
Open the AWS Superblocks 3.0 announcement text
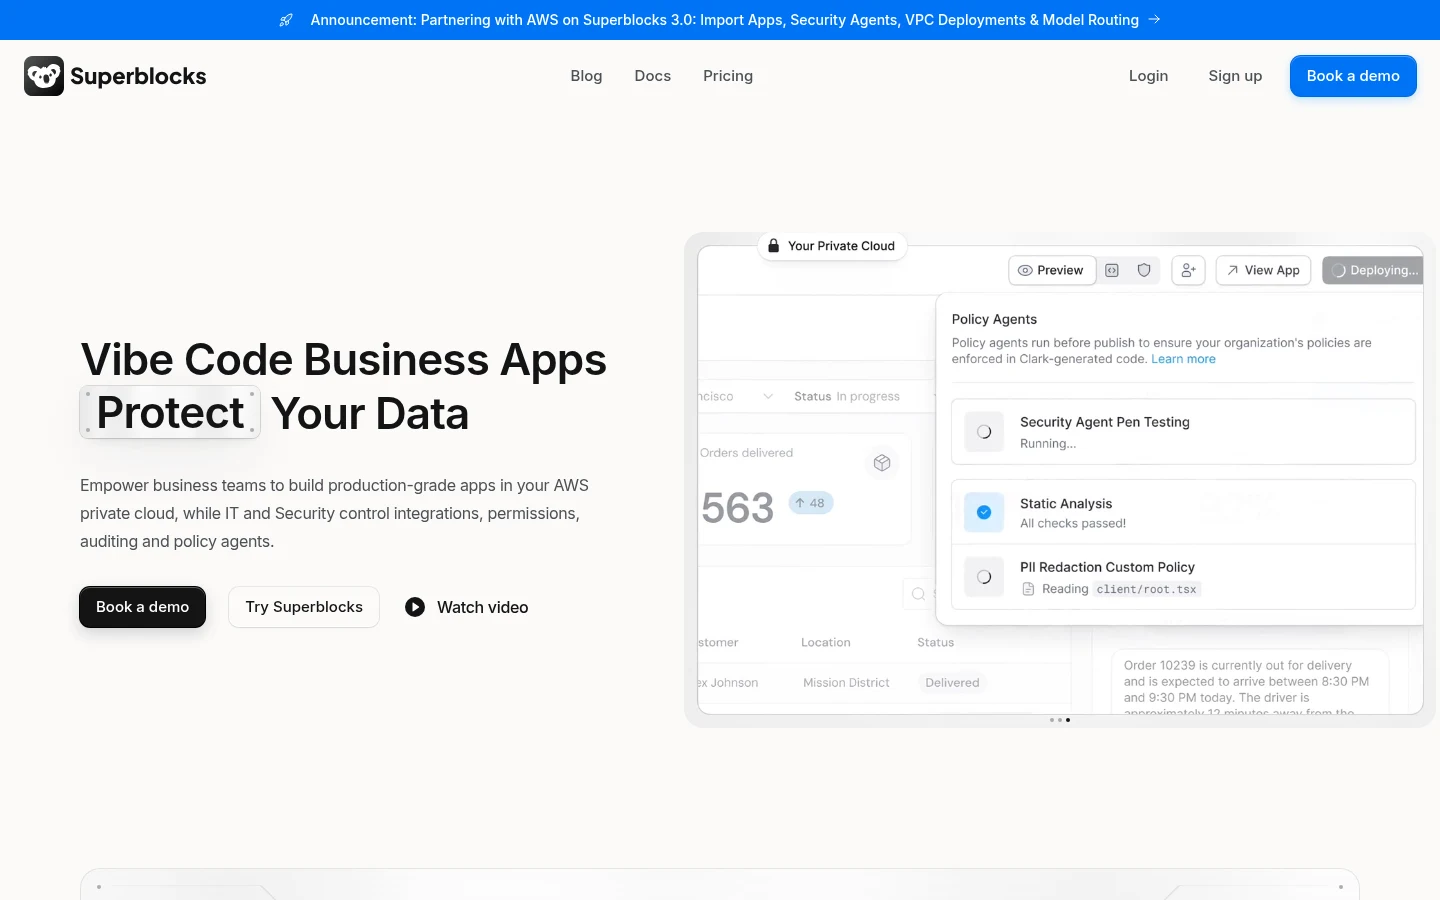point(725,20)
